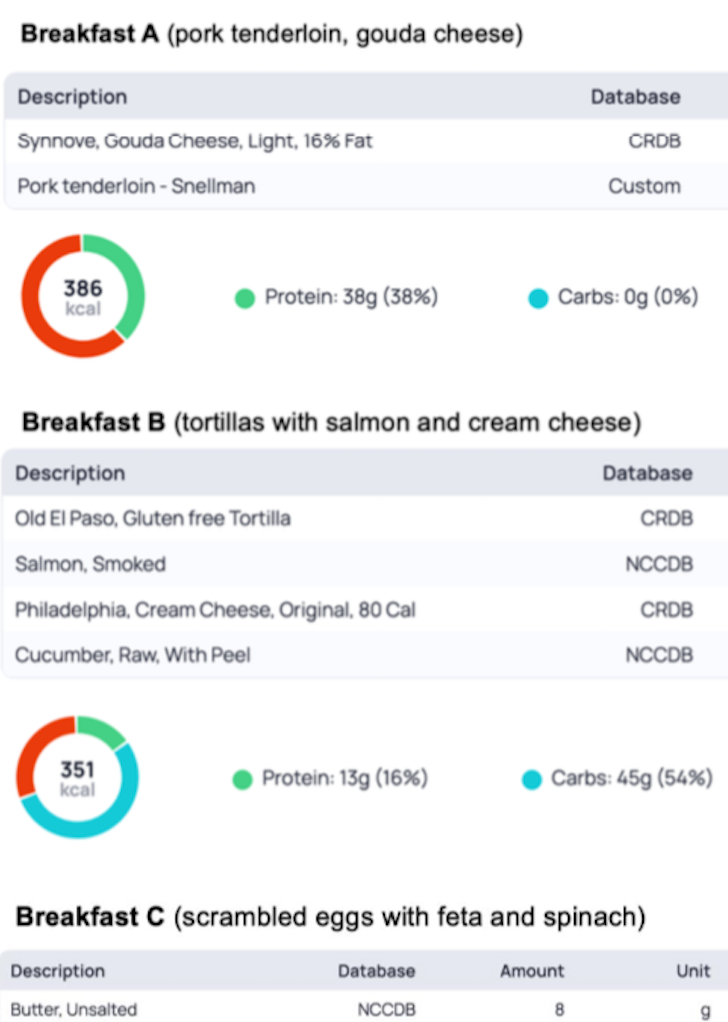728x1022 pixels.
Task: Select the Old El Paso Gluten free Tortilla row
Action: coord(364,518)
